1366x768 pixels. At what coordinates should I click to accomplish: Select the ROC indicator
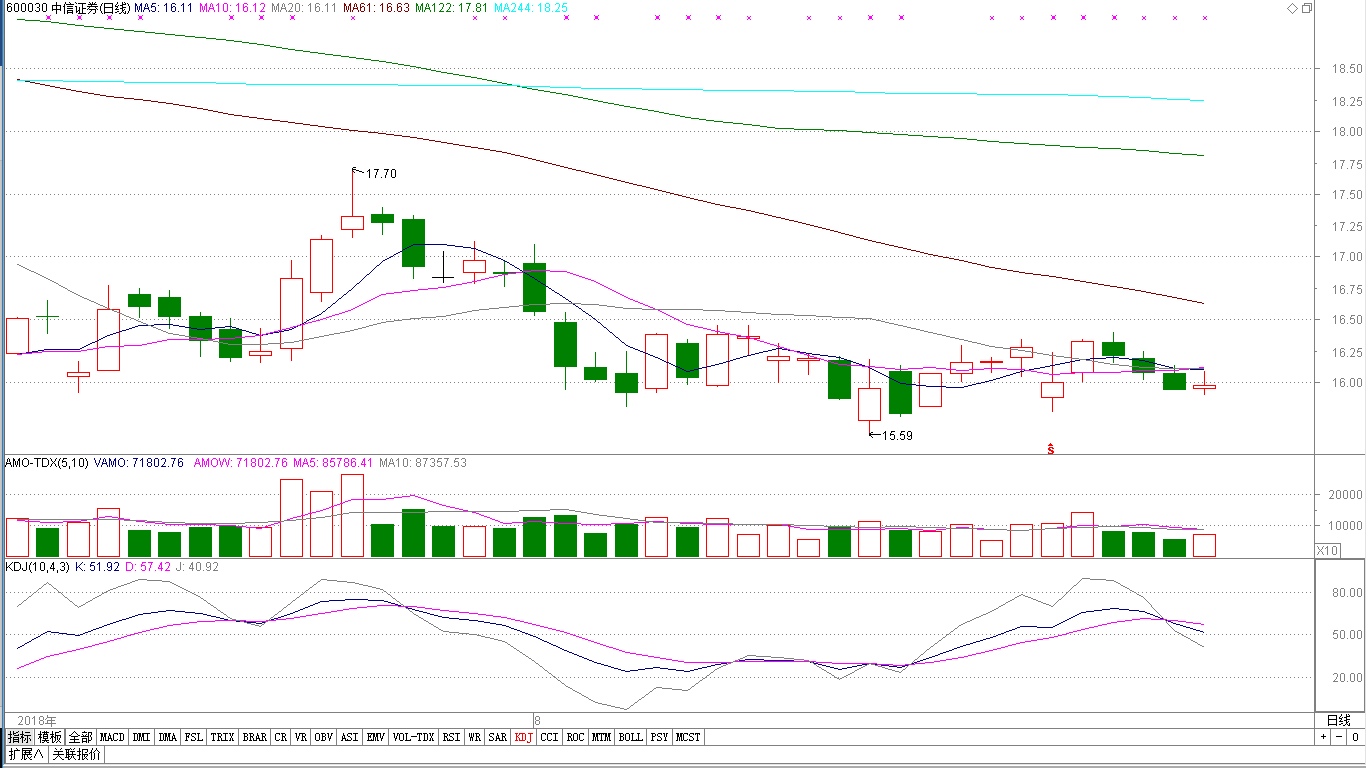tap(575, 737)
